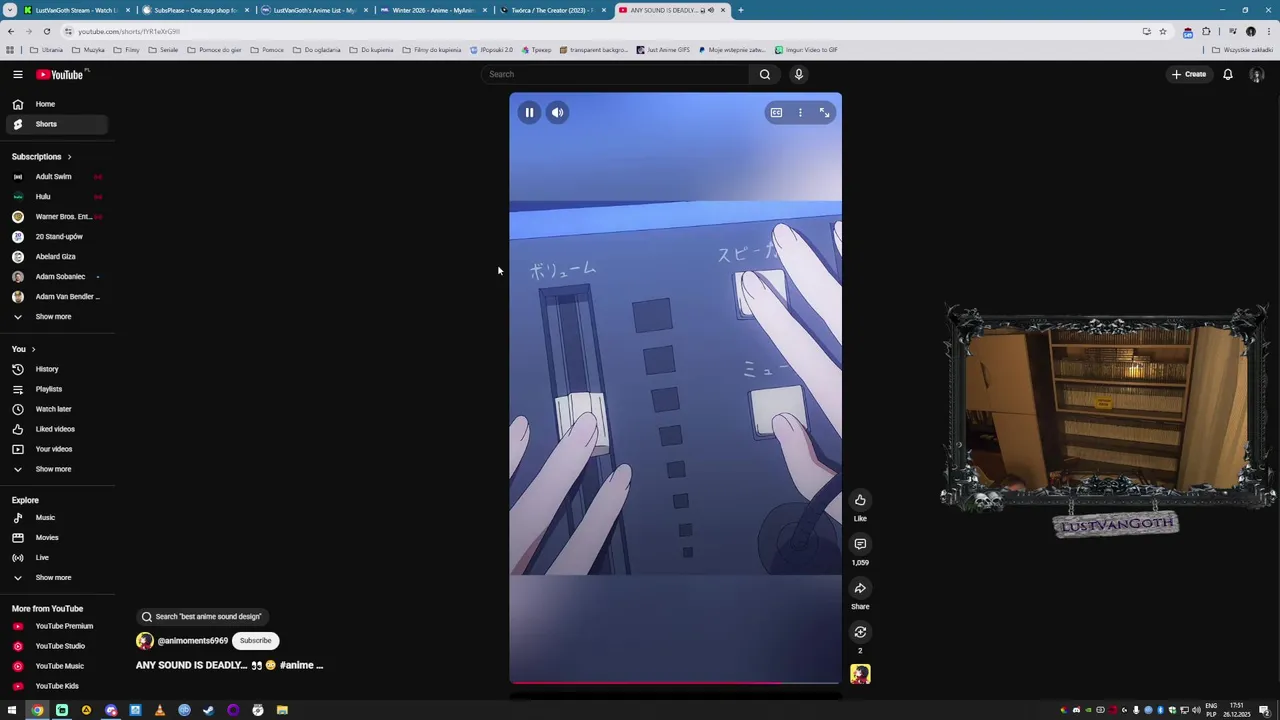Switch to Winter 2026 Anime tab
This screenshot has width=1280, height=720.
[x=433, y=10]
